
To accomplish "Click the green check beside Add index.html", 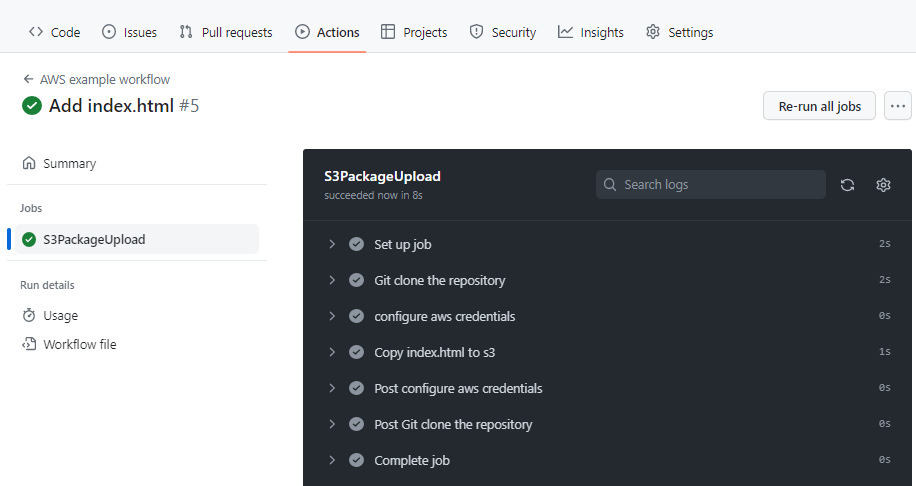I will [x=32, y=106].
